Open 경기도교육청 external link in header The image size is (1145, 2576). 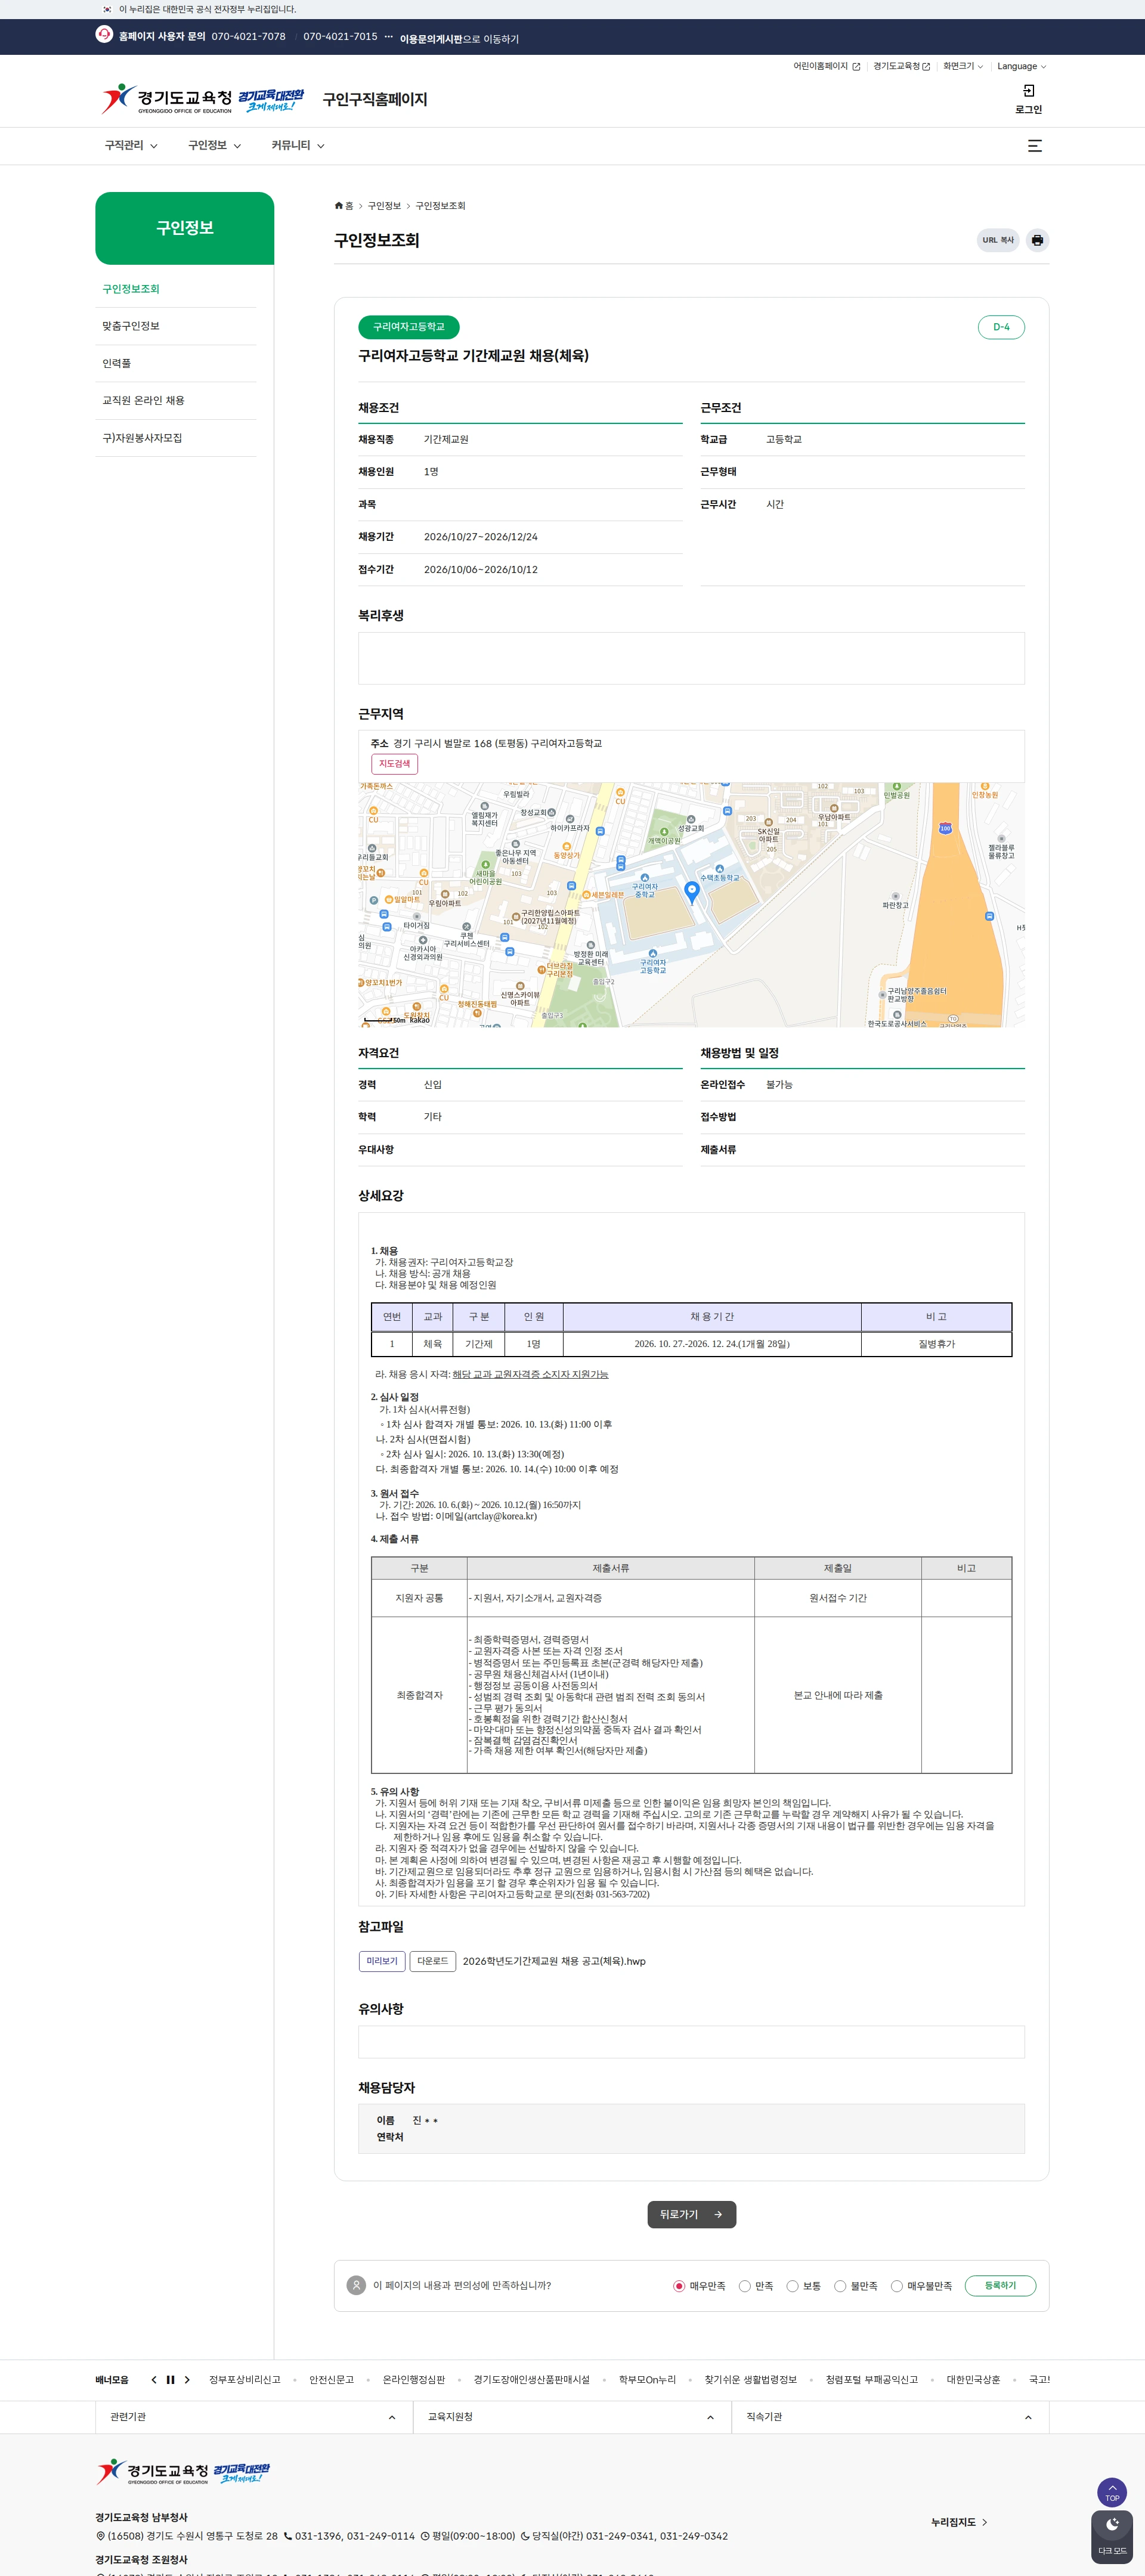(x=901, y=67)
